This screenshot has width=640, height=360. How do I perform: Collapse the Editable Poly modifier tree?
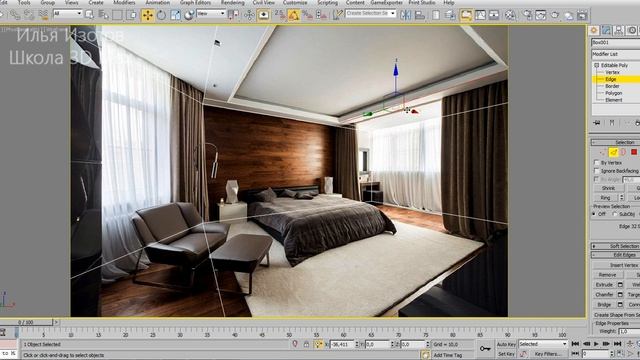[x=597, y=65]
